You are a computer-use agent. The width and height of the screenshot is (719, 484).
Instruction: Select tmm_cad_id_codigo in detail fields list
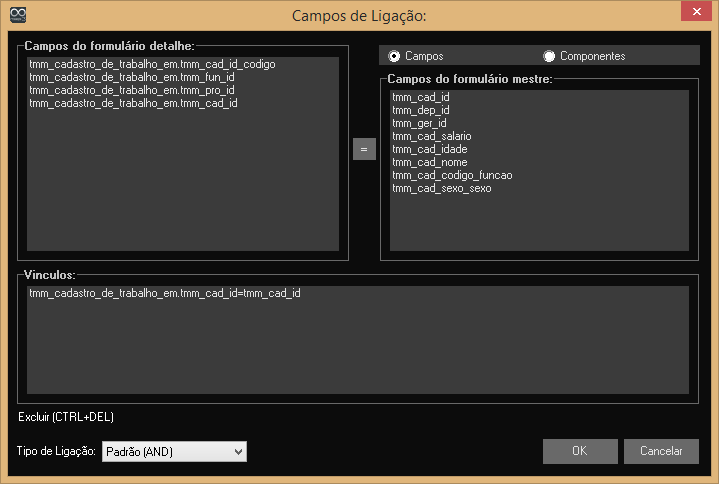152,64
